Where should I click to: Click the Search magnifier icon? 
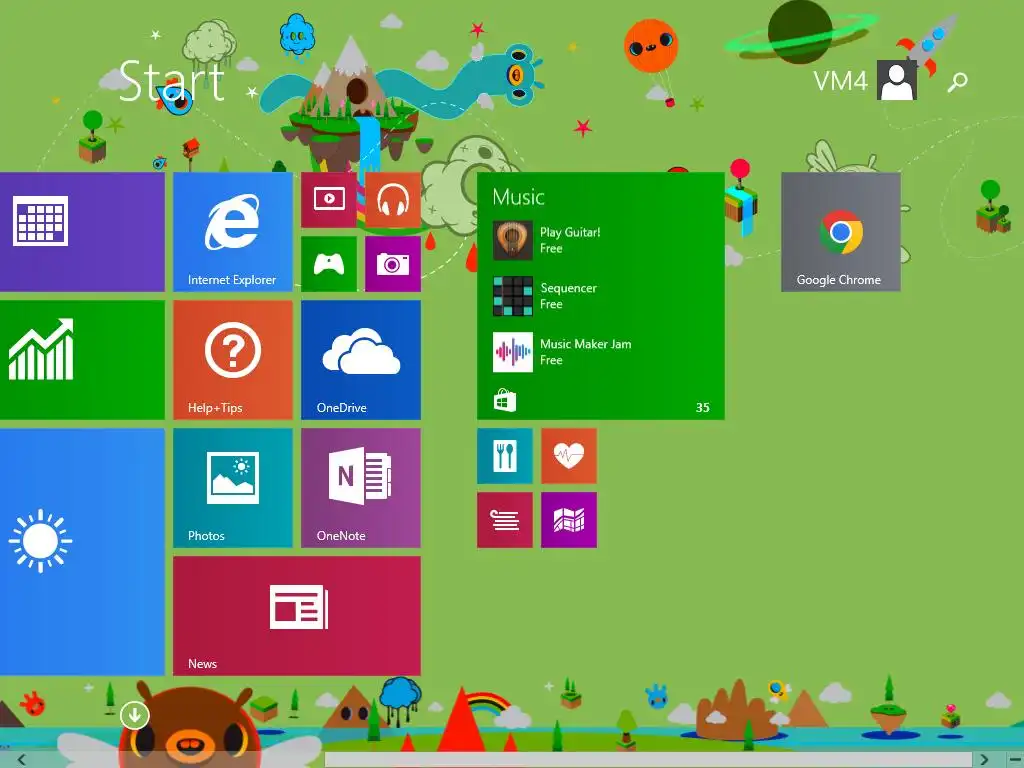click(957, 82)
